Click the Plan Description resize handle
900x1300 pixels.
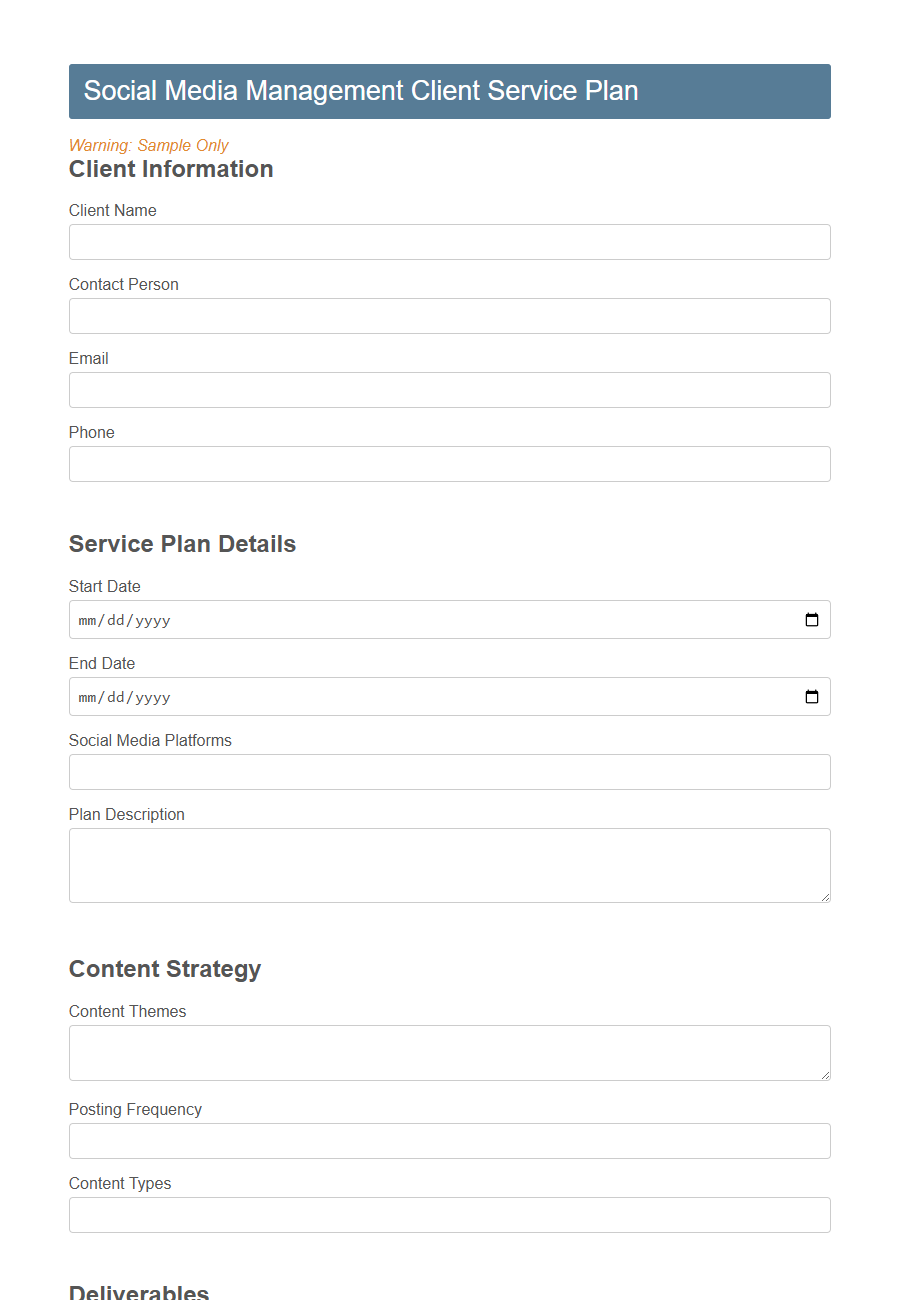(x=826, y=899)
